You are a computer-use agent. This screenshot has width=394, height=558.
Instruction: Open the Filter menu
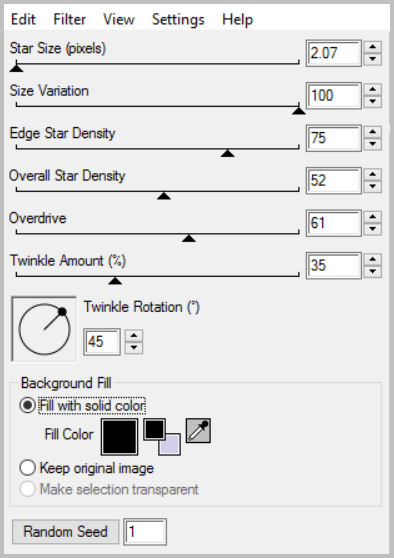[69, 19]
